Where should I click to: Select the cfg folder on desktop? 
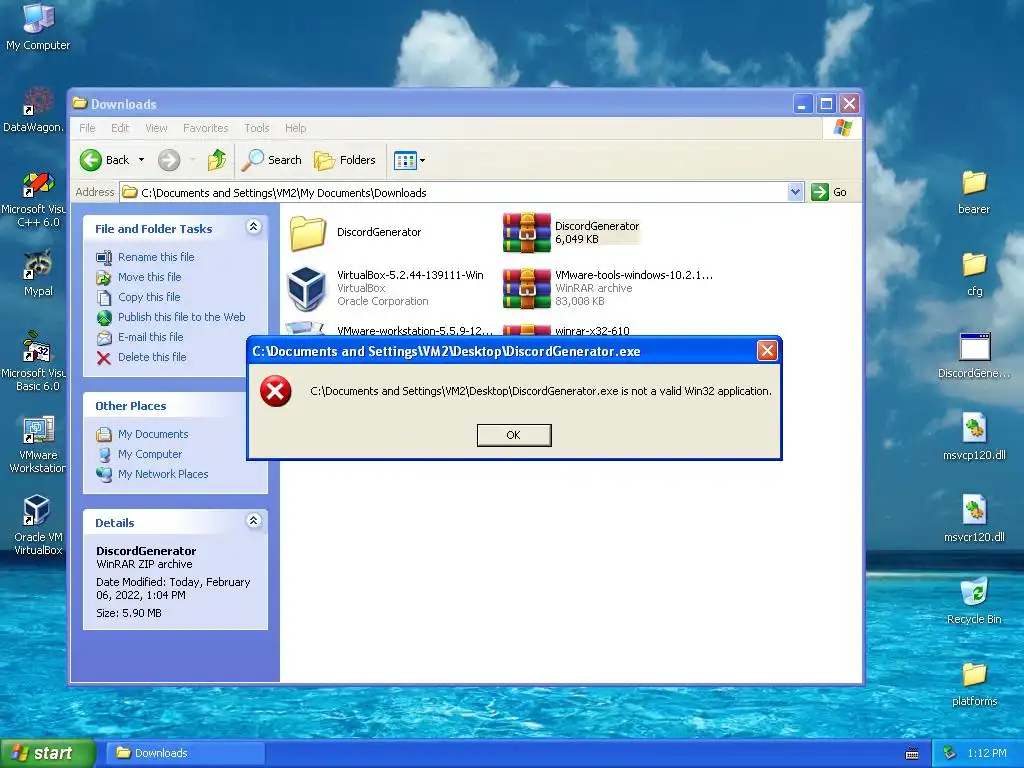click(974, 274)
